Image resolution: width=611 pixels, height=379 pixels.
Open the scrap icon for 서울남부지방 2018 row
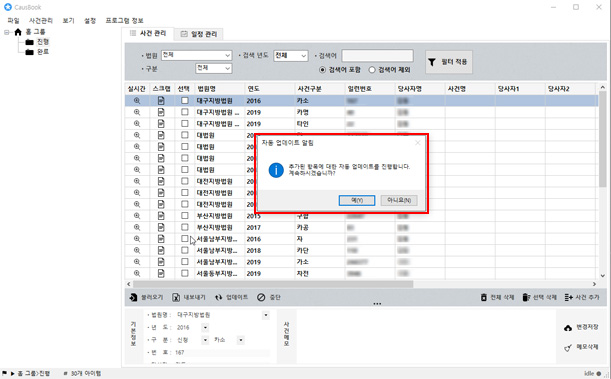coord(161,250)
